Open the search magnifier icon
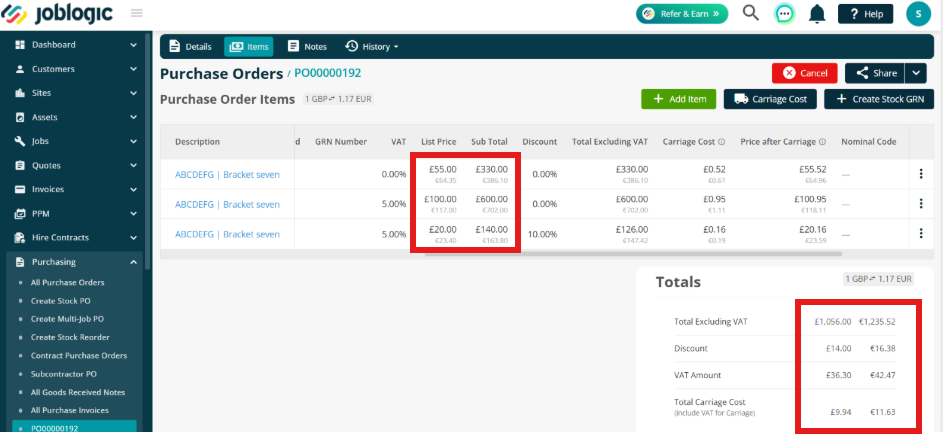 (x=751, y=13)
